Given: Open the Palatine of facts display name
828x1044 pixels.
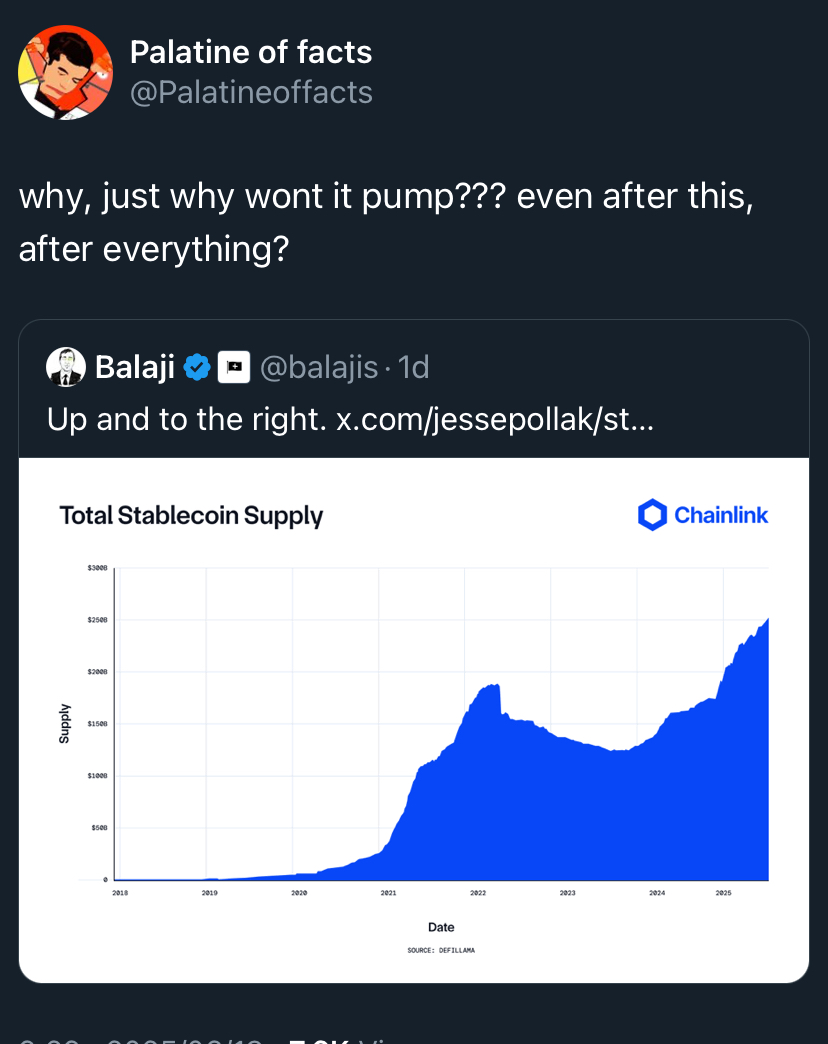Looking at the screenshot, I should [x=251, y=52].
